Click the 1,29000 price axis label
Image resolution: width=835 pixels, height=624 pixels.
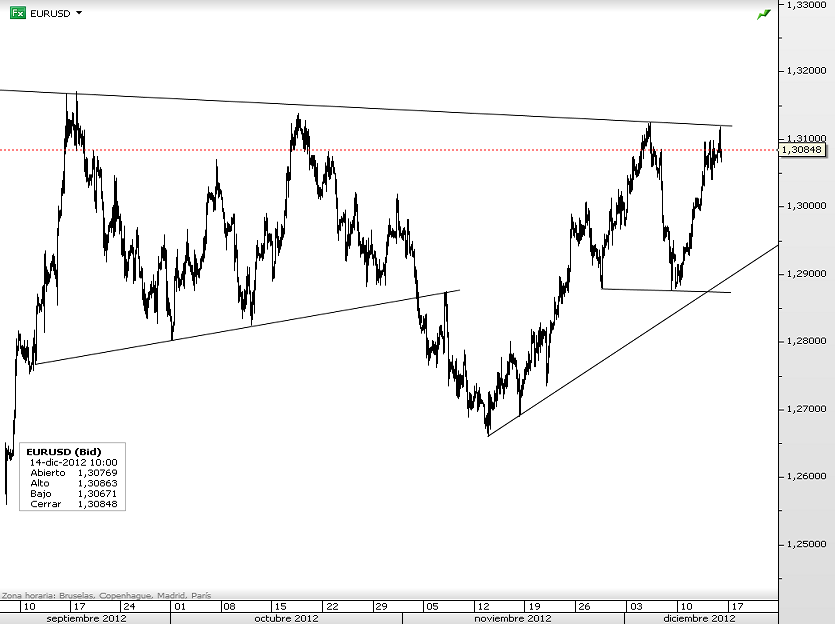[x=806, y=274]
